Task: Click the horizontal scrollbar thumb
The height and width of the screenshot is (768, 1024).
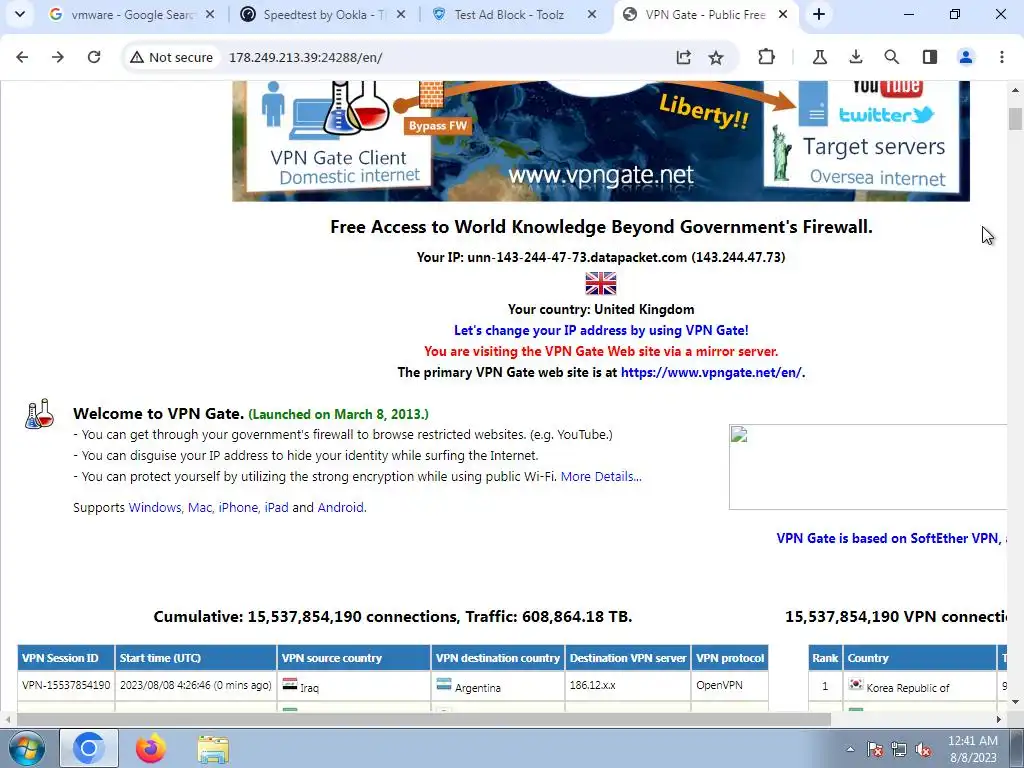Action: point(424,719)
